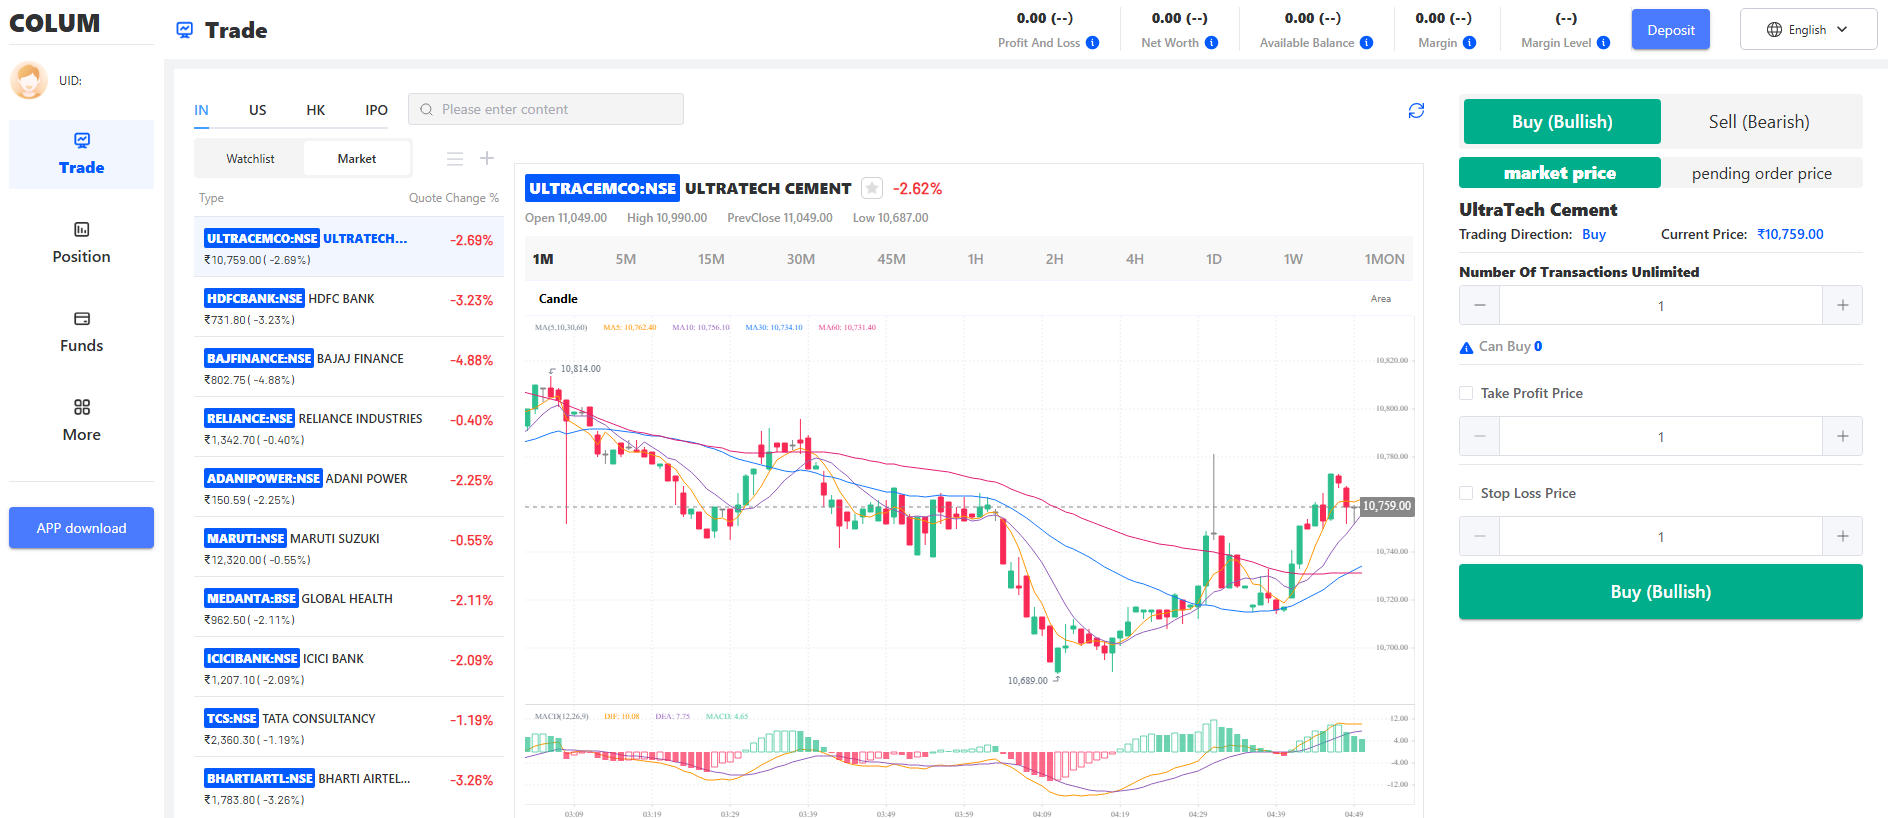Viewport: 1888px width, 818px height.
Task: Click the plus icon beside Market tab
Action: click(x=487, y=158)
